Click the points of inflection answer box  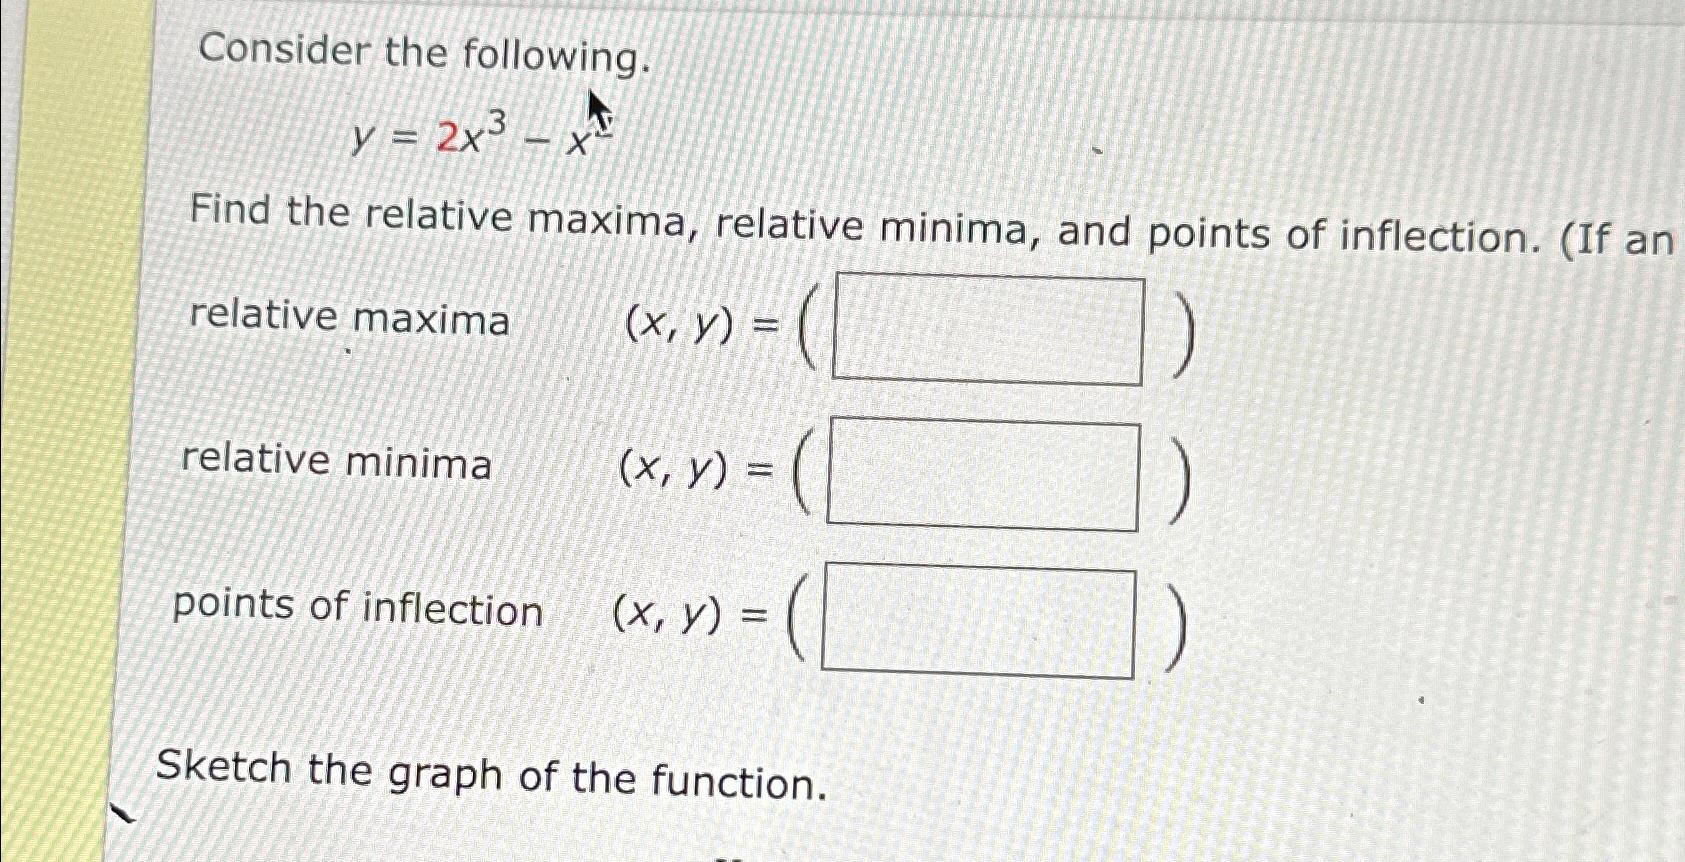980,620
